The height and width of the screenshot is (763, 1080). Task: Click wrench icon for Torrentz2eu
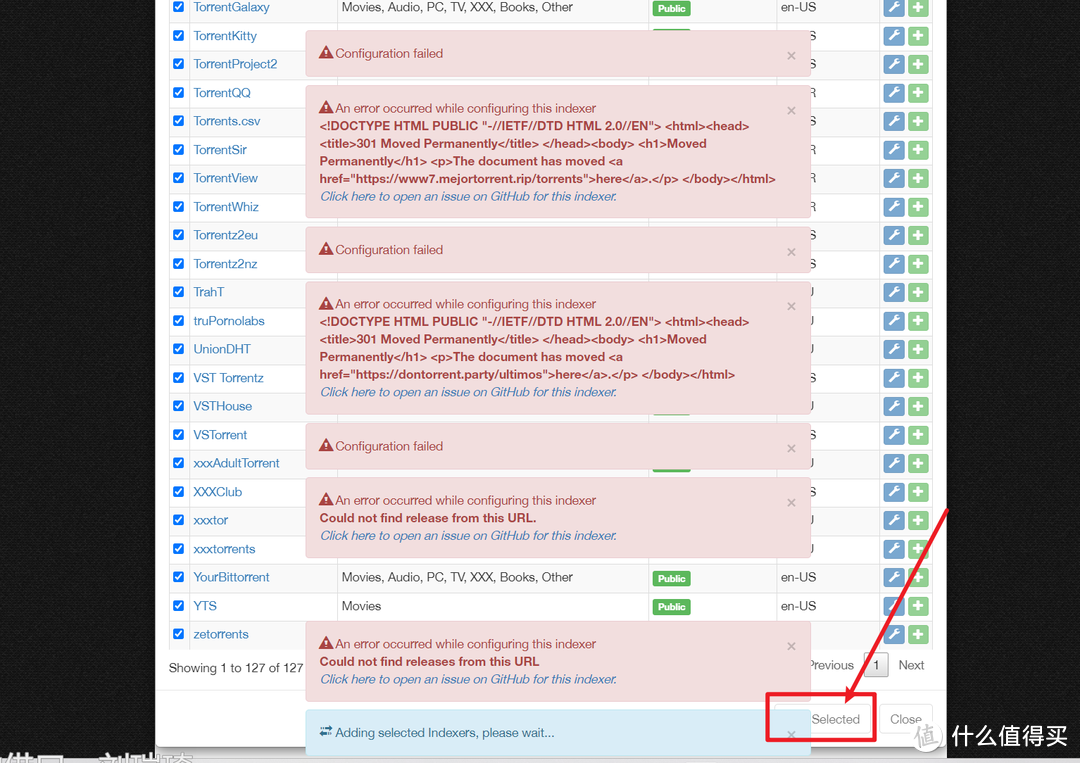[893, 236]
